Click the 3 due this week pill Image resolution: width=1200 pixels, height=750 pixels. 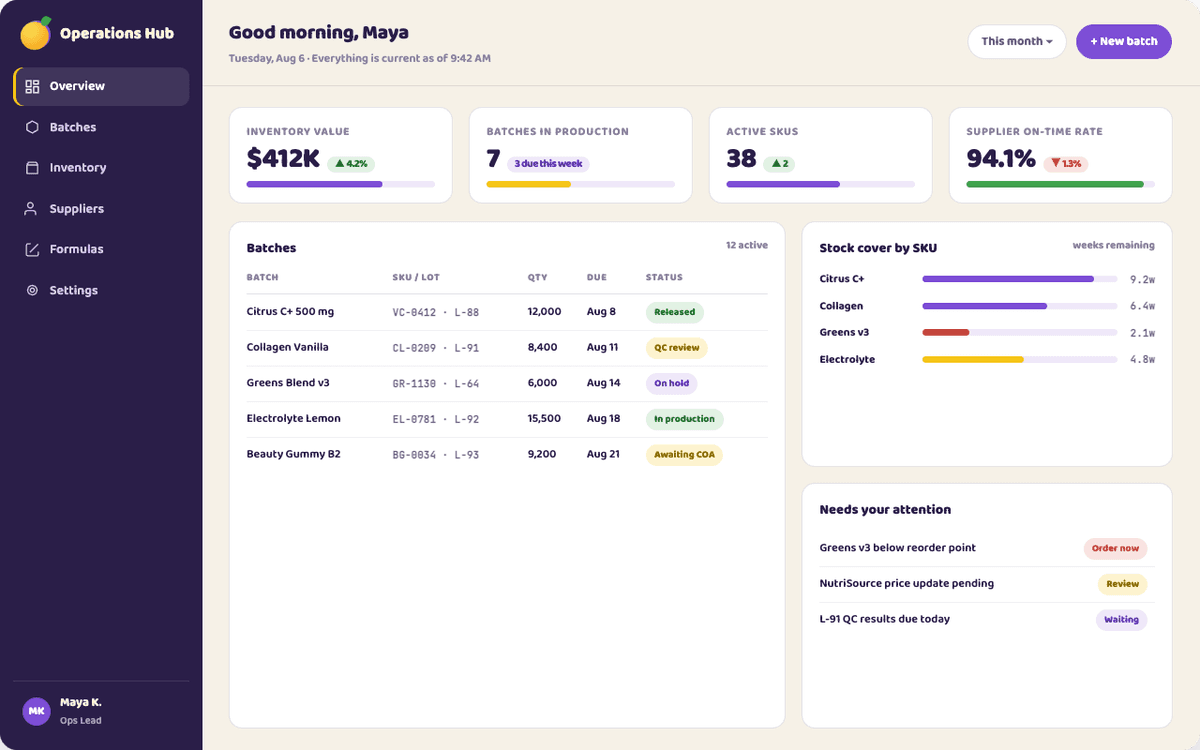548,164
